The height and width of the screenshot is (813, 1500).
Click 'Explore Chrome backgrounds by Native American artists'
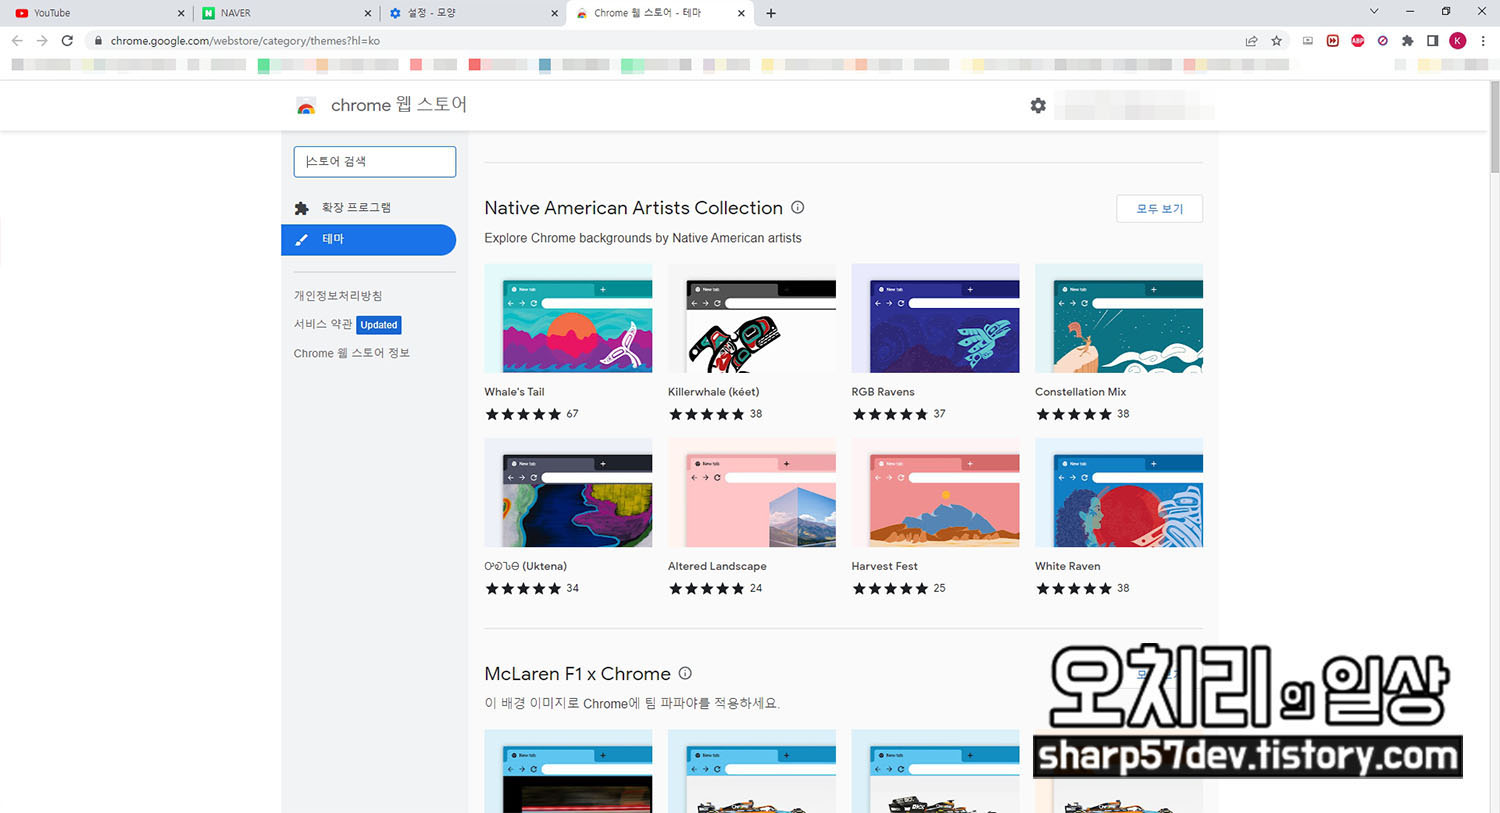point(643,238)
